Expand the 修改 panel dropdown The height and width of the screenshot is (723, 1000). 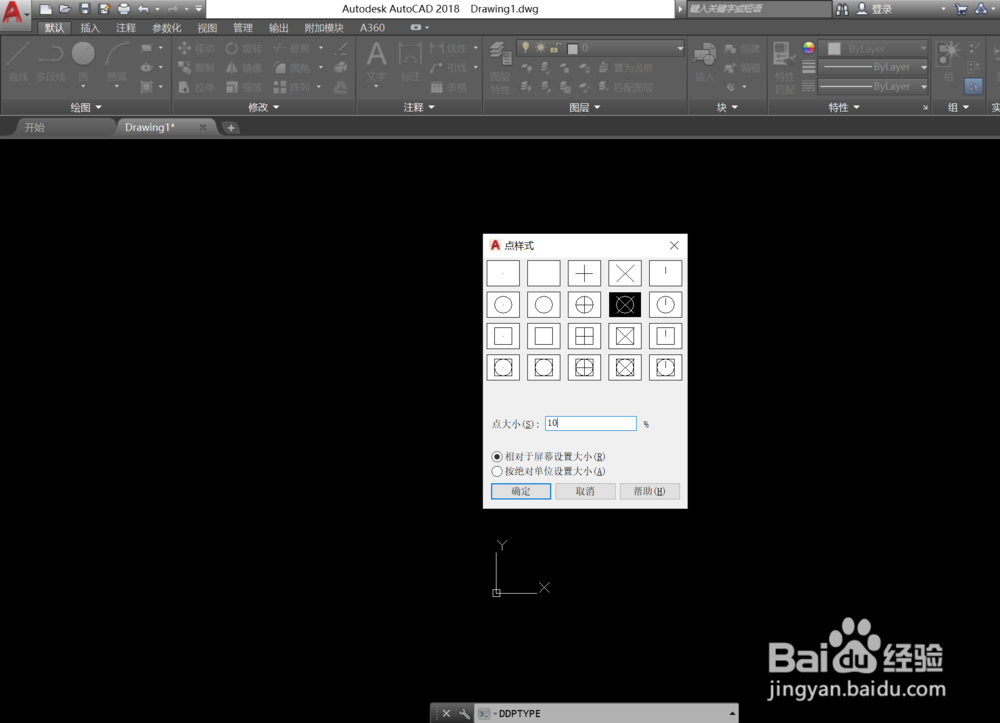263,107
